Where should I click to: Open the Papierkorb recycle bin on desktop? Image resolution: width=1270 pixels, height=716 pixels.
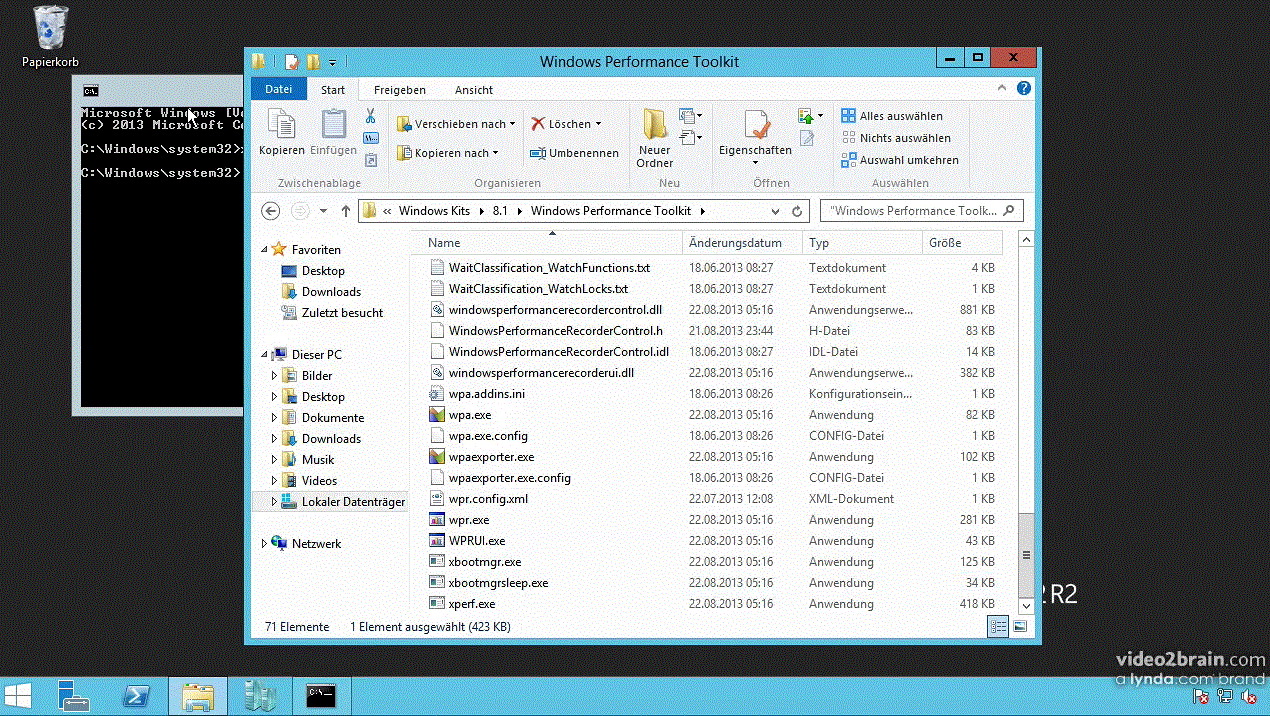click(51, 37)
